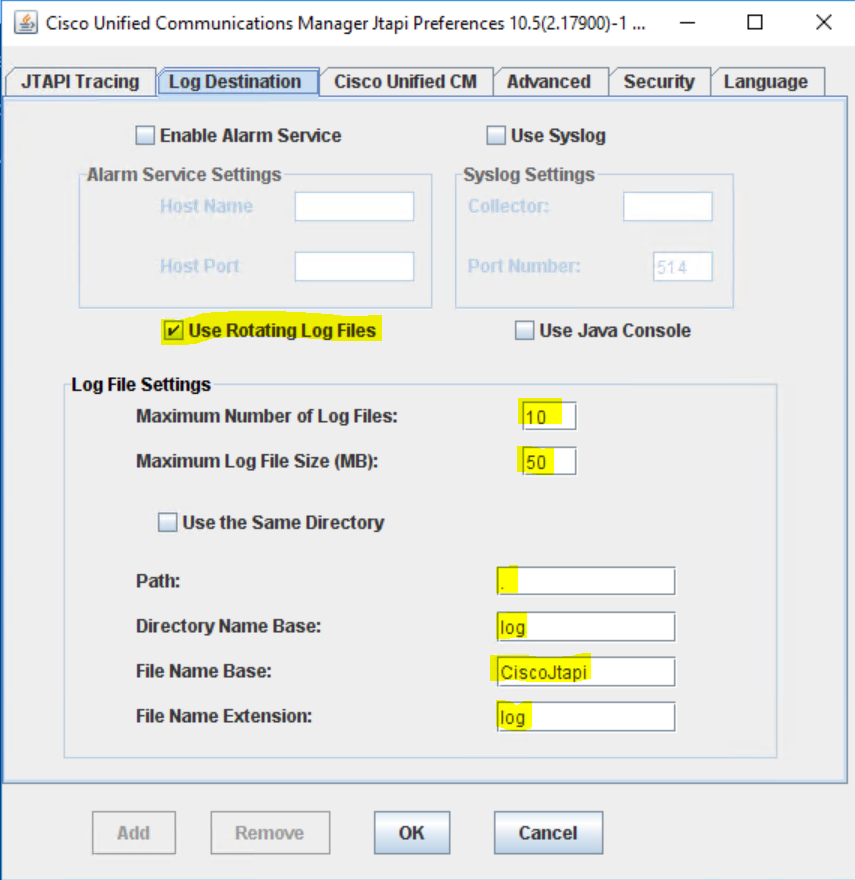Open the Cisco Unified CM tab
The image size is (855, 880).
coord(405,82)
